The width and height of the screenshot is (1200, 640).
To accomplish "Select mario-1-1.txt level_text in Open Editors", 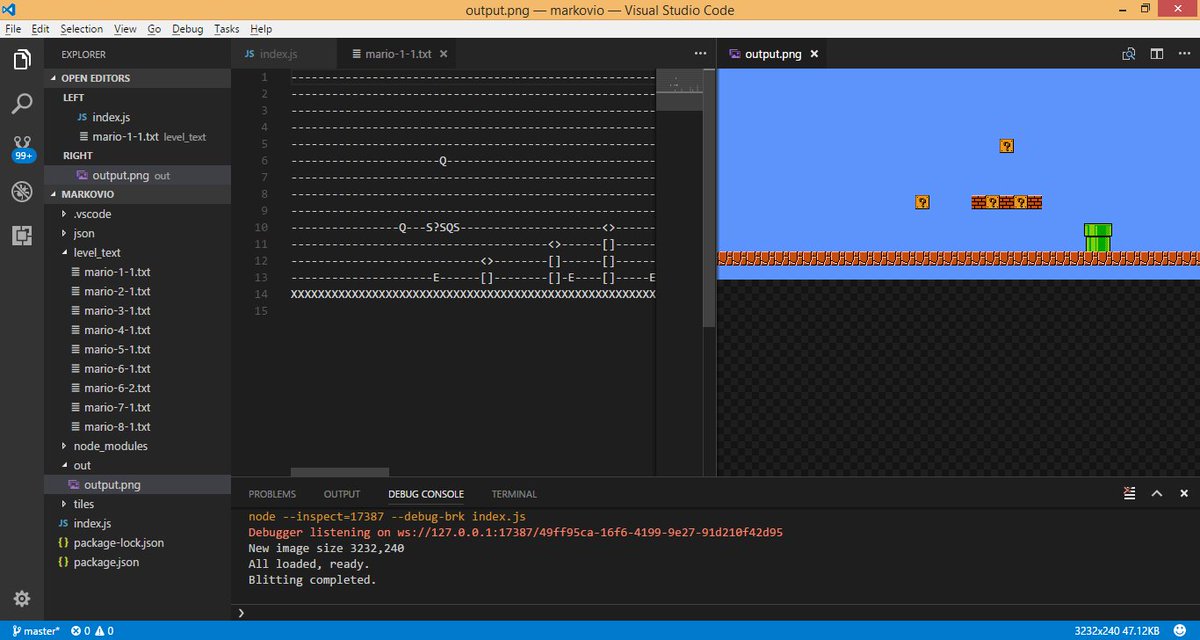I will pos(138,137).
